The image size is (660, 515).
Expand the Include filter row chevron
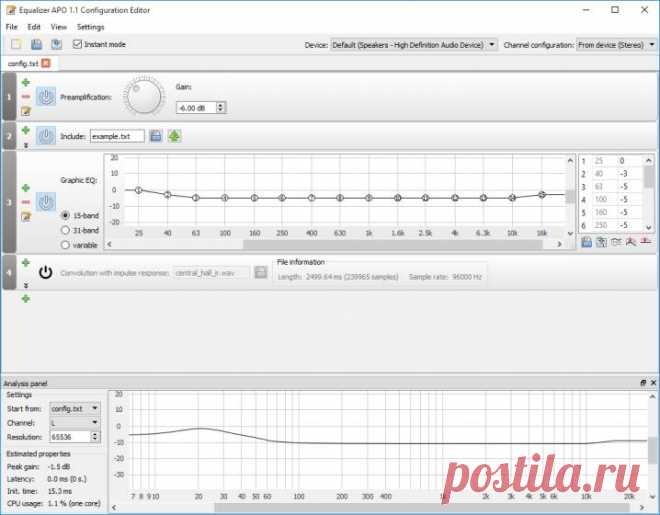tap(26, 145)
